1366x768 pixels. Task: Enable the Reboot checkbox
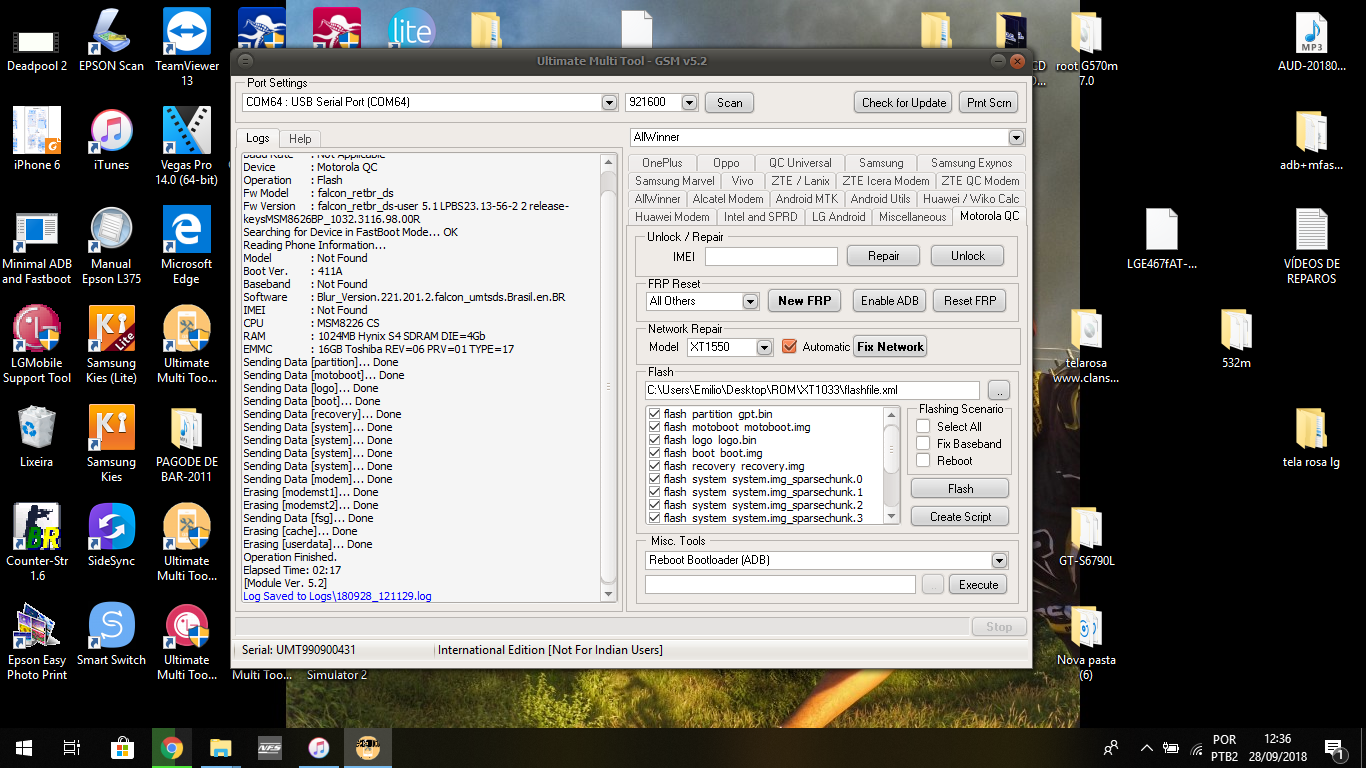[923, 461]
